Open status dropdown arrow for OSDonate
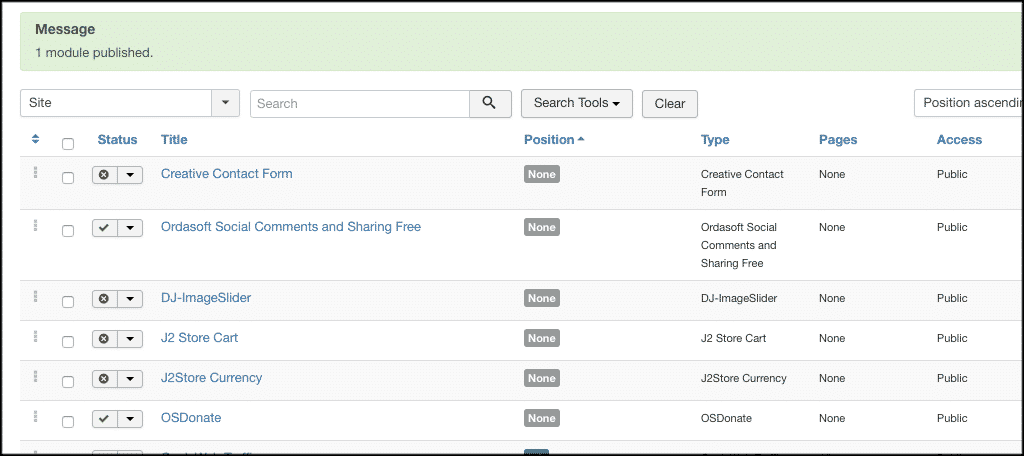Screen dimensions: 1024x456 (x=130, y=418)
